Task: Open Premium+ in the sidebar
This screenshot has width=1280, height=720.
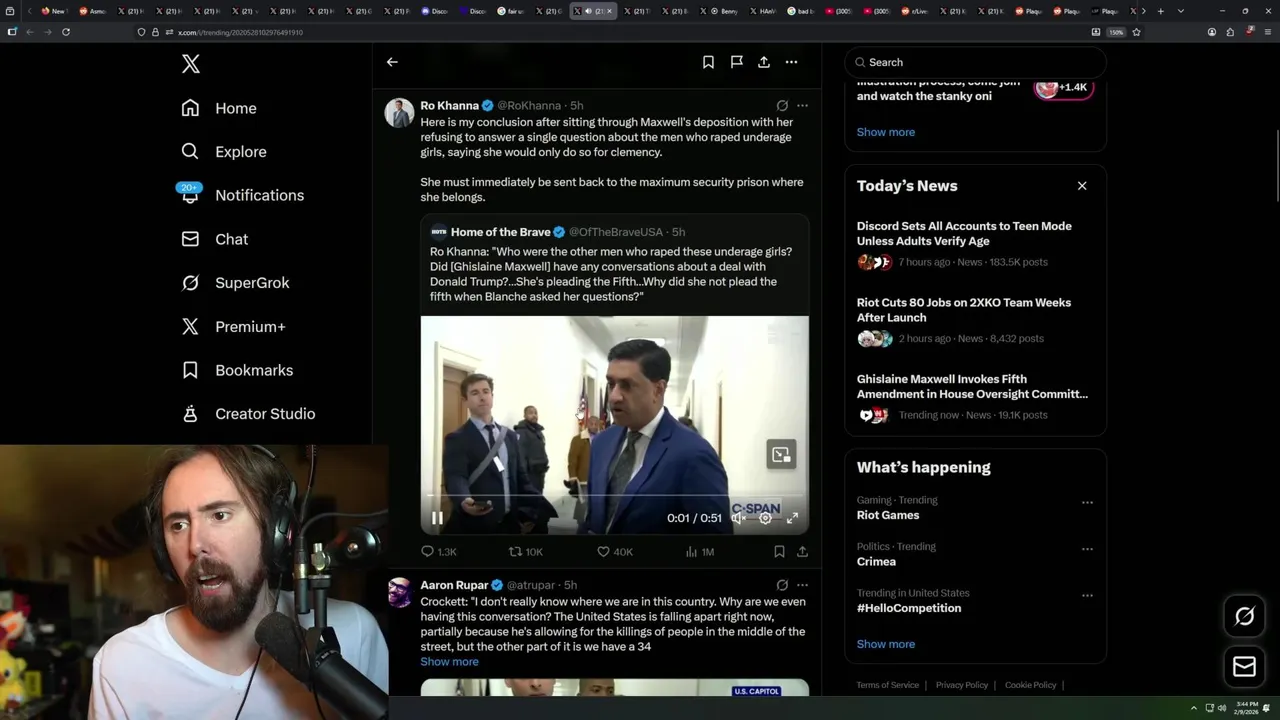Action: [233, 326]
